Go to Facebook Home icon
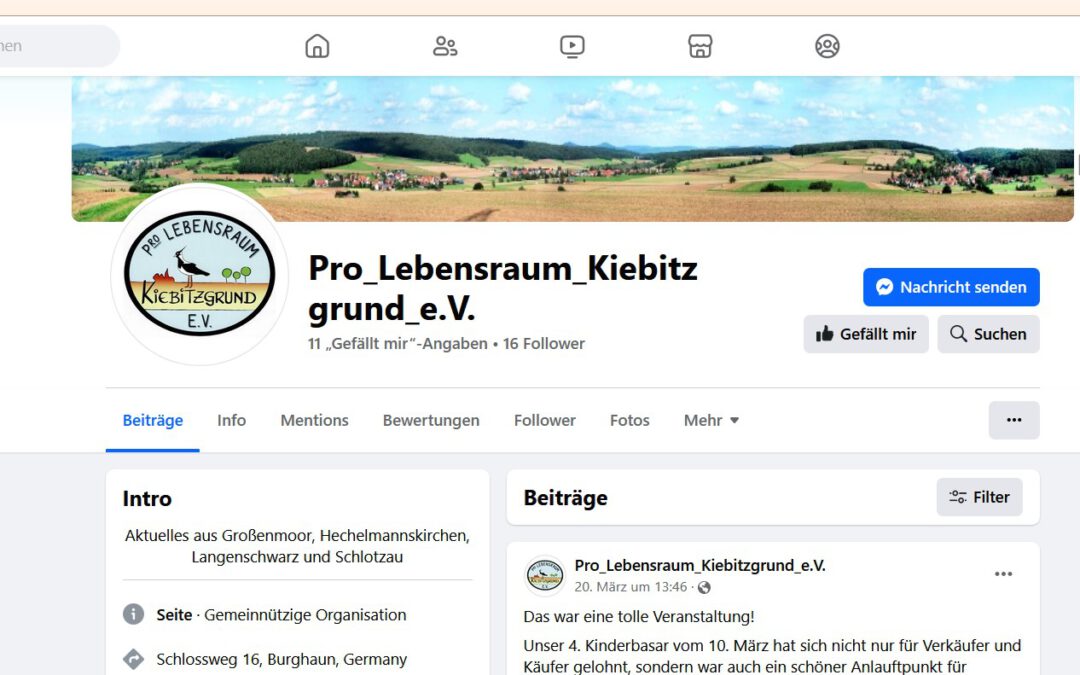 click(x=317, y=46)
